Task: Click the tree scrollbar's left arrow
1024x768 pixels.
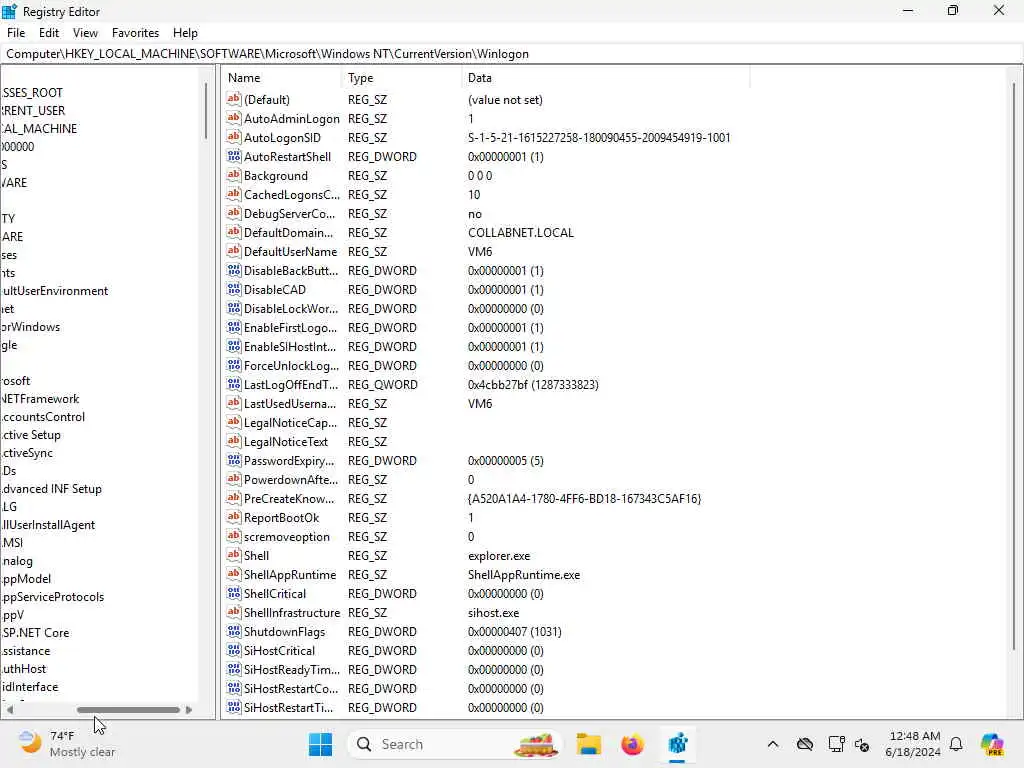Action: coord(9,710)
